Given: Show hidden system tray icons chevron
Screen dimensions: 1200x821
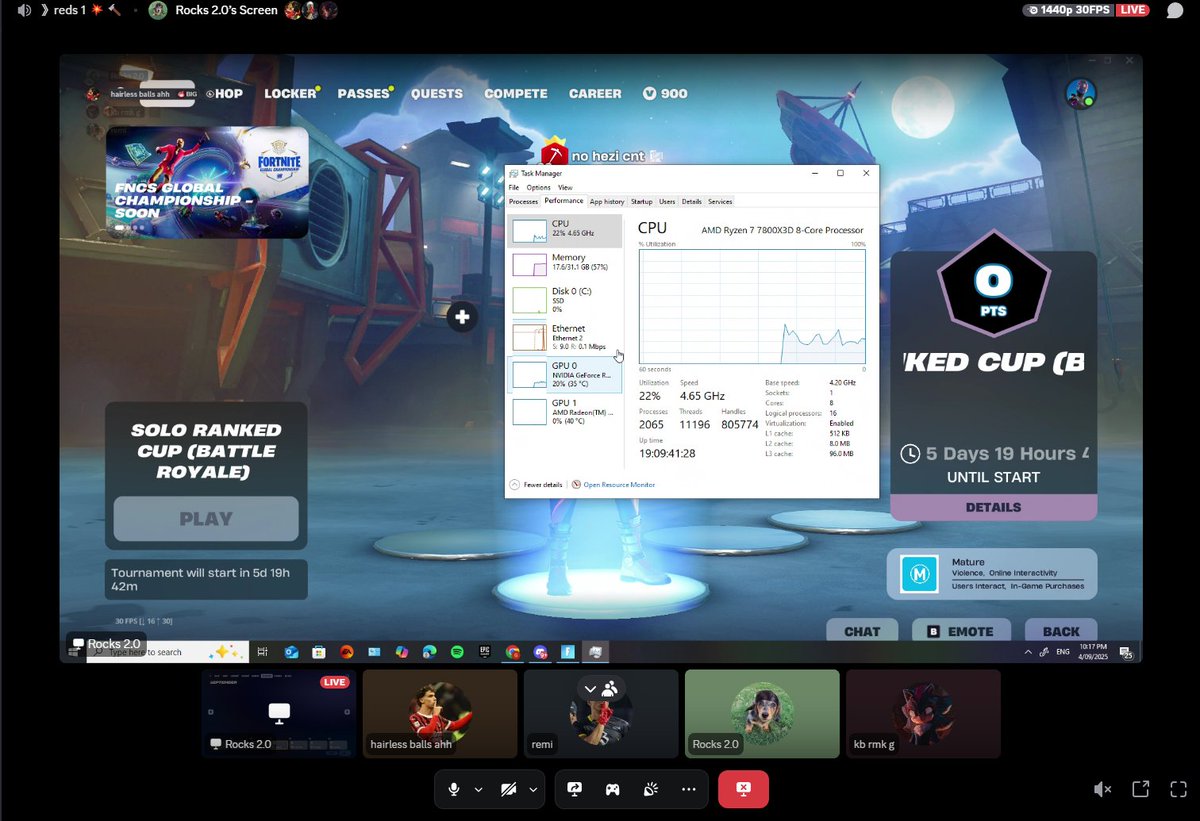Looking at the screenshot, I should pos(1028,652).
